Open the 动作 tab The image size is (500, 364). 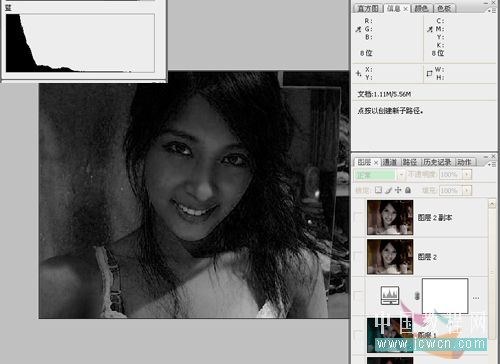point(465,162)
